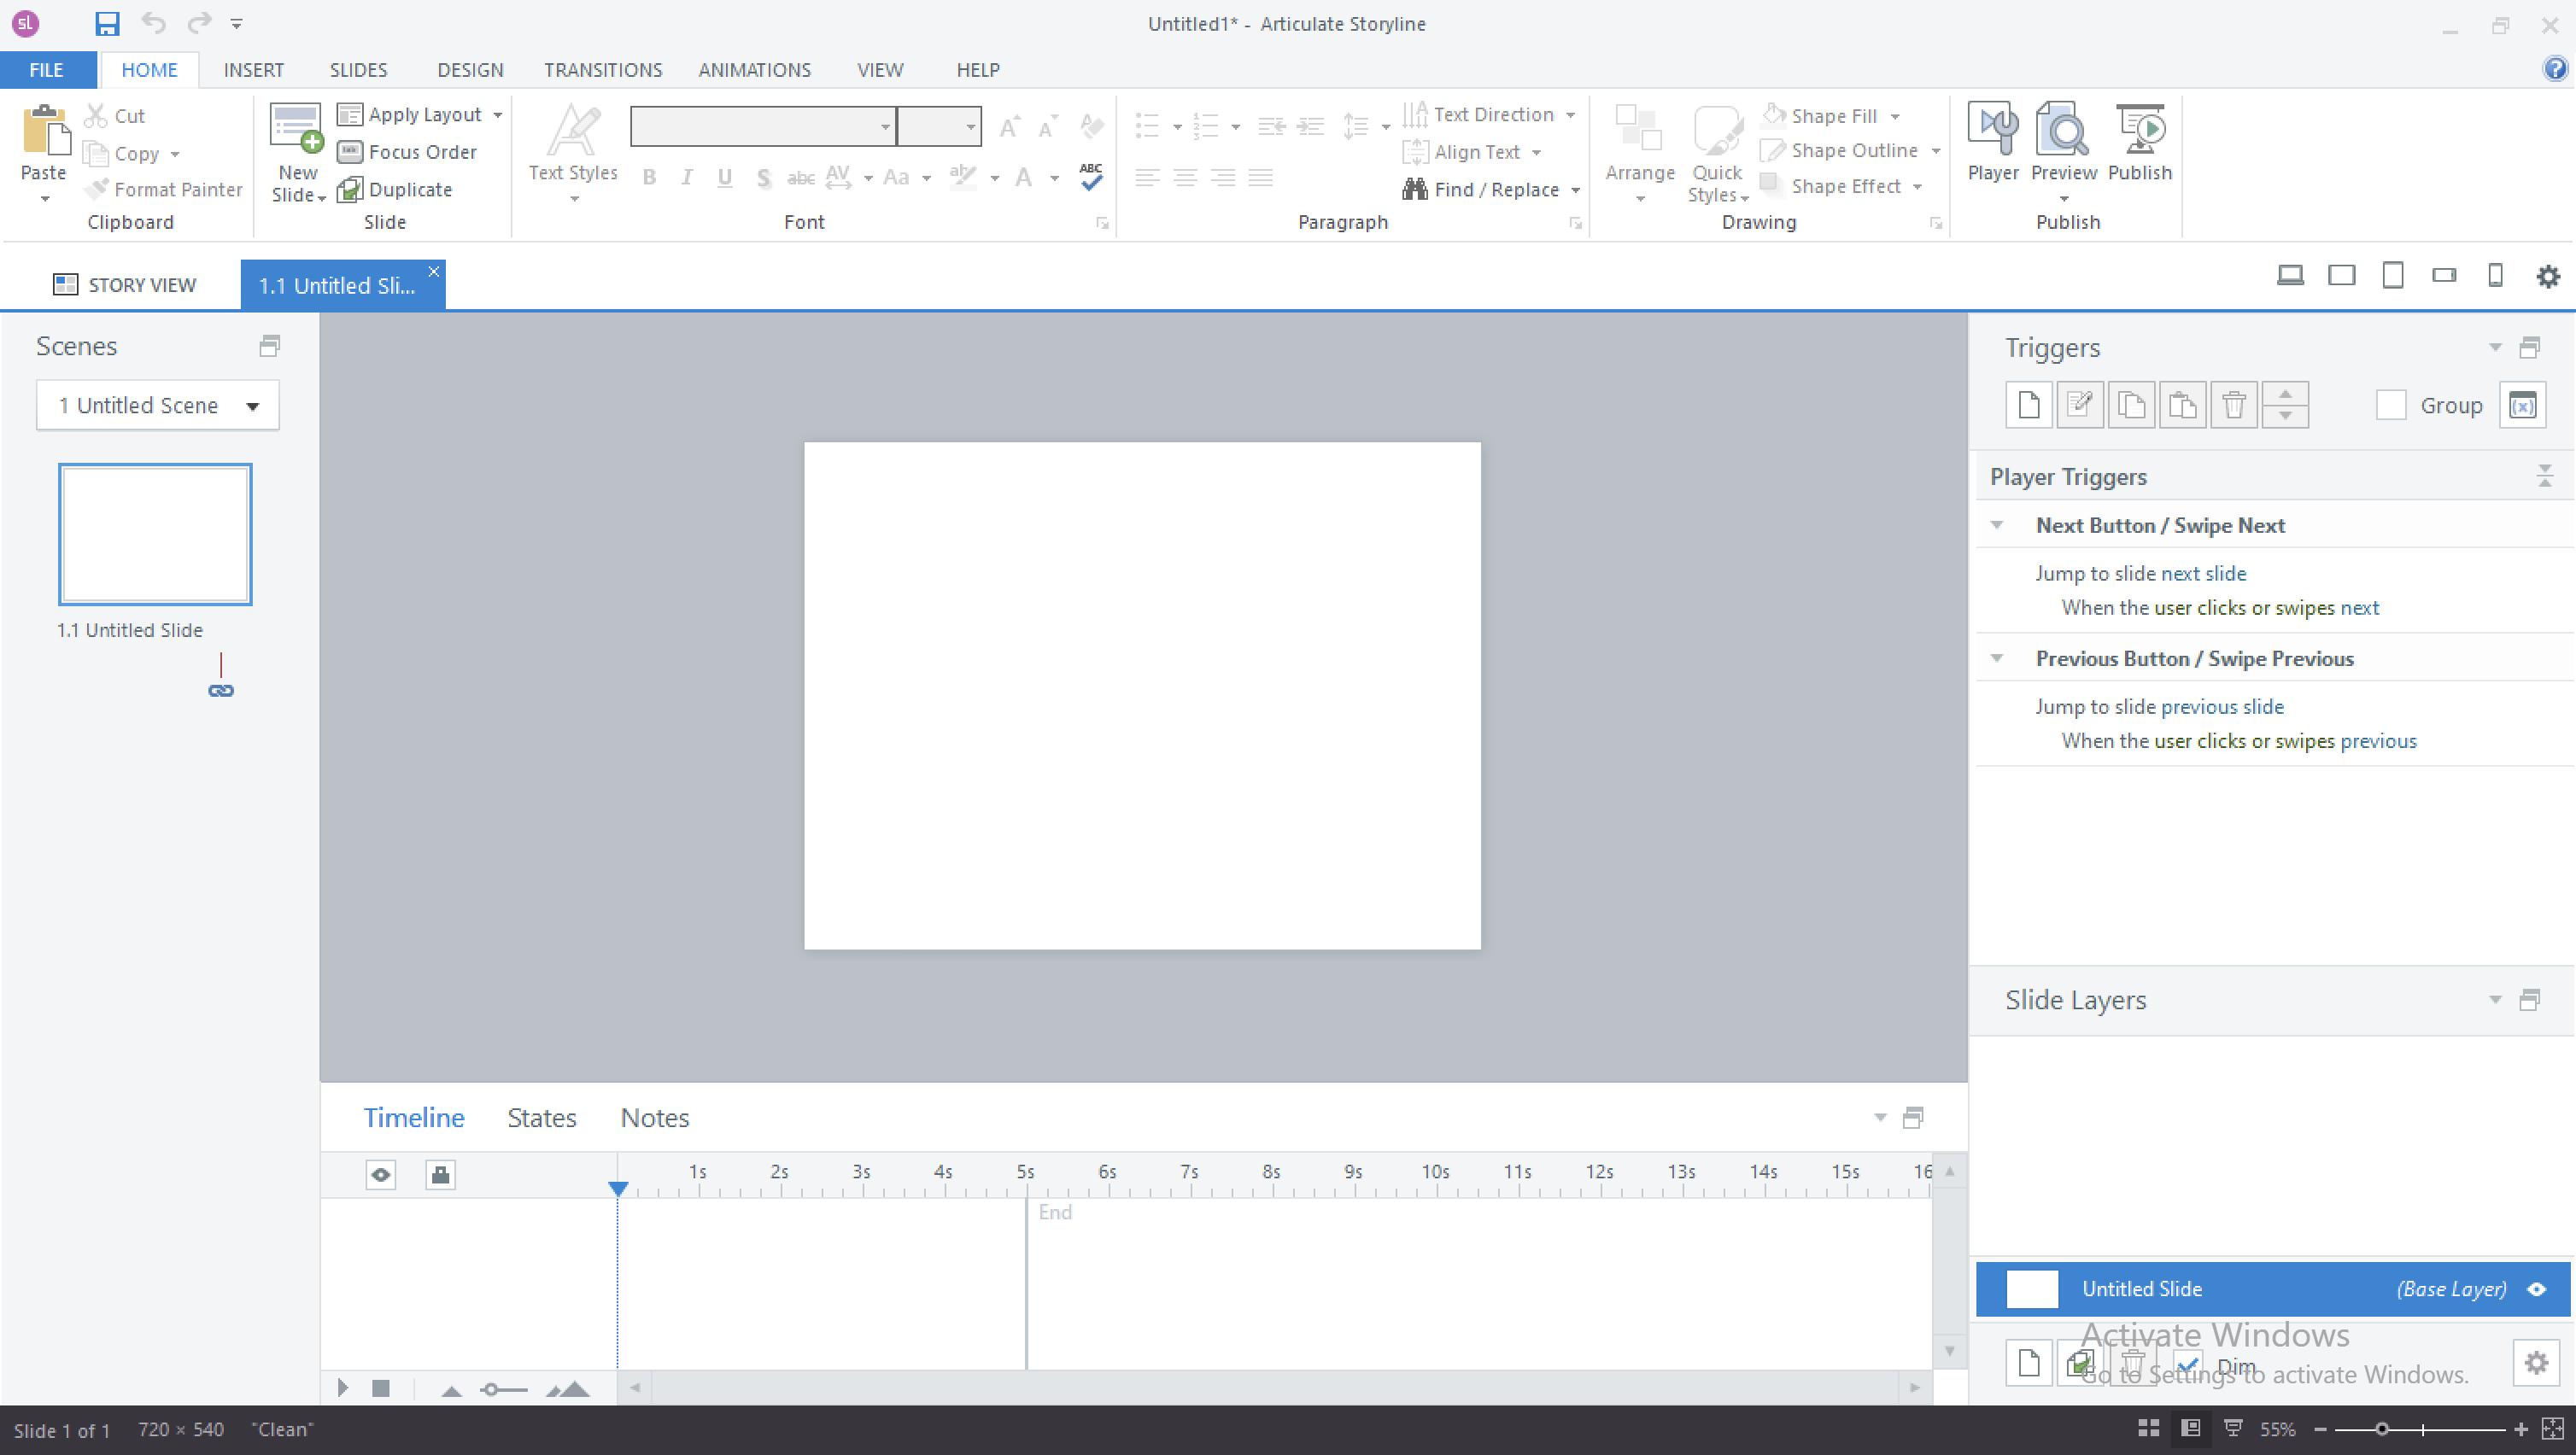Switch to the mobile phone portrait preview icon
Screen dimensions: 2576x1455
tap(2495, 276)
